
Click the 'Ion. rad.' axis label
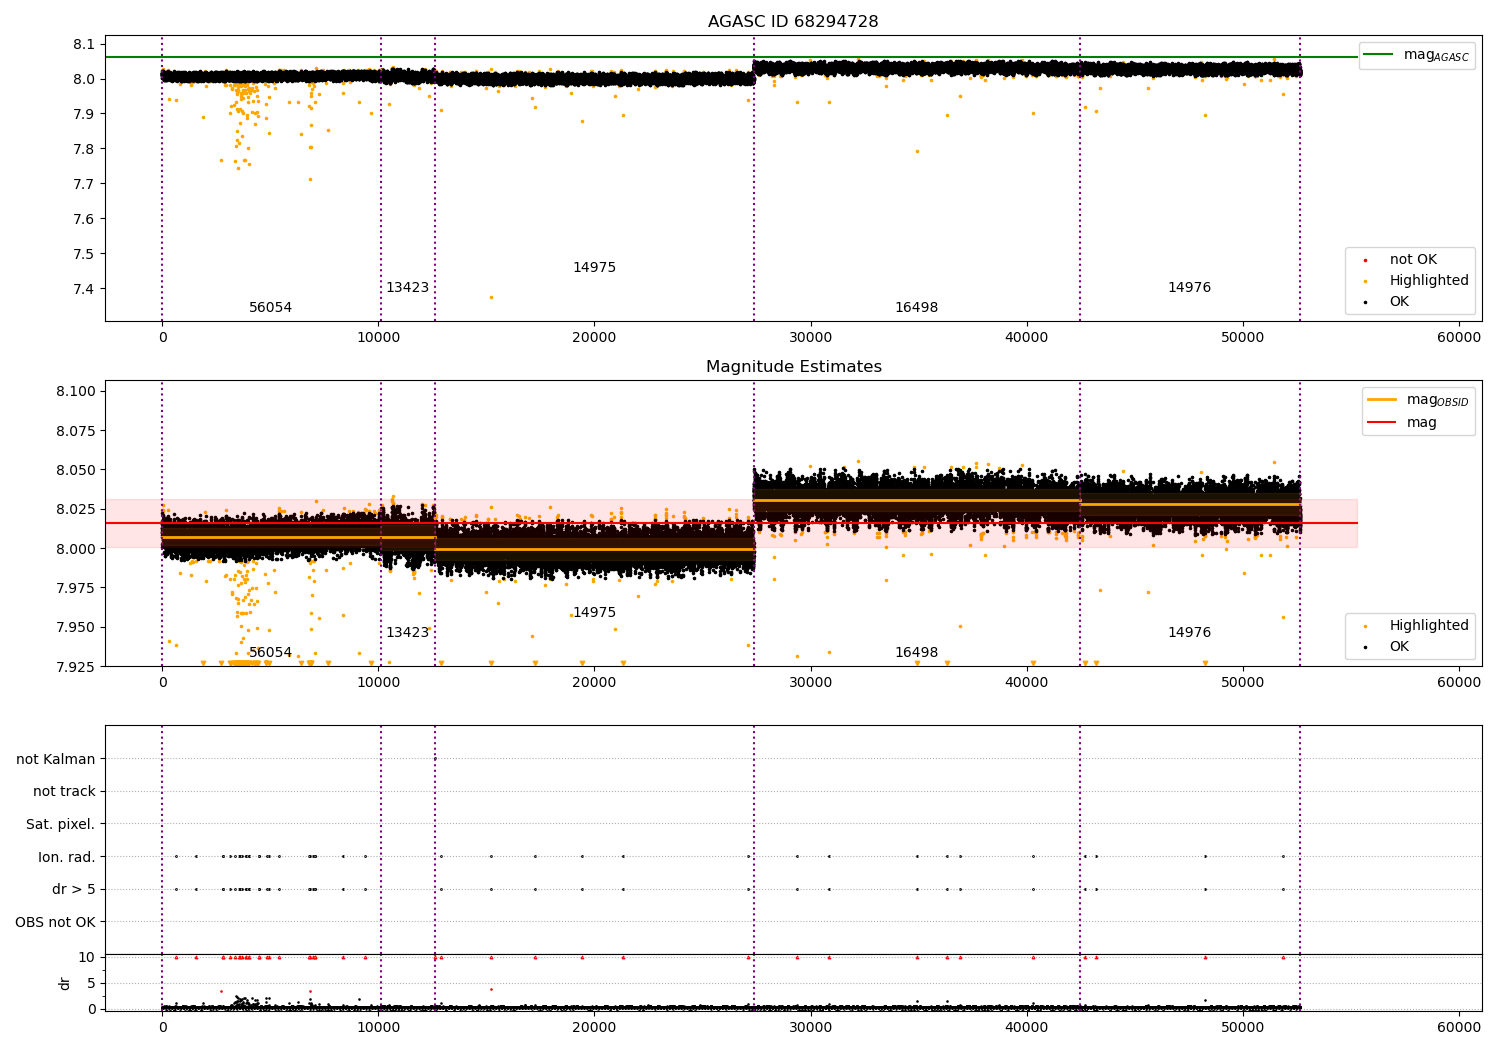67,857
